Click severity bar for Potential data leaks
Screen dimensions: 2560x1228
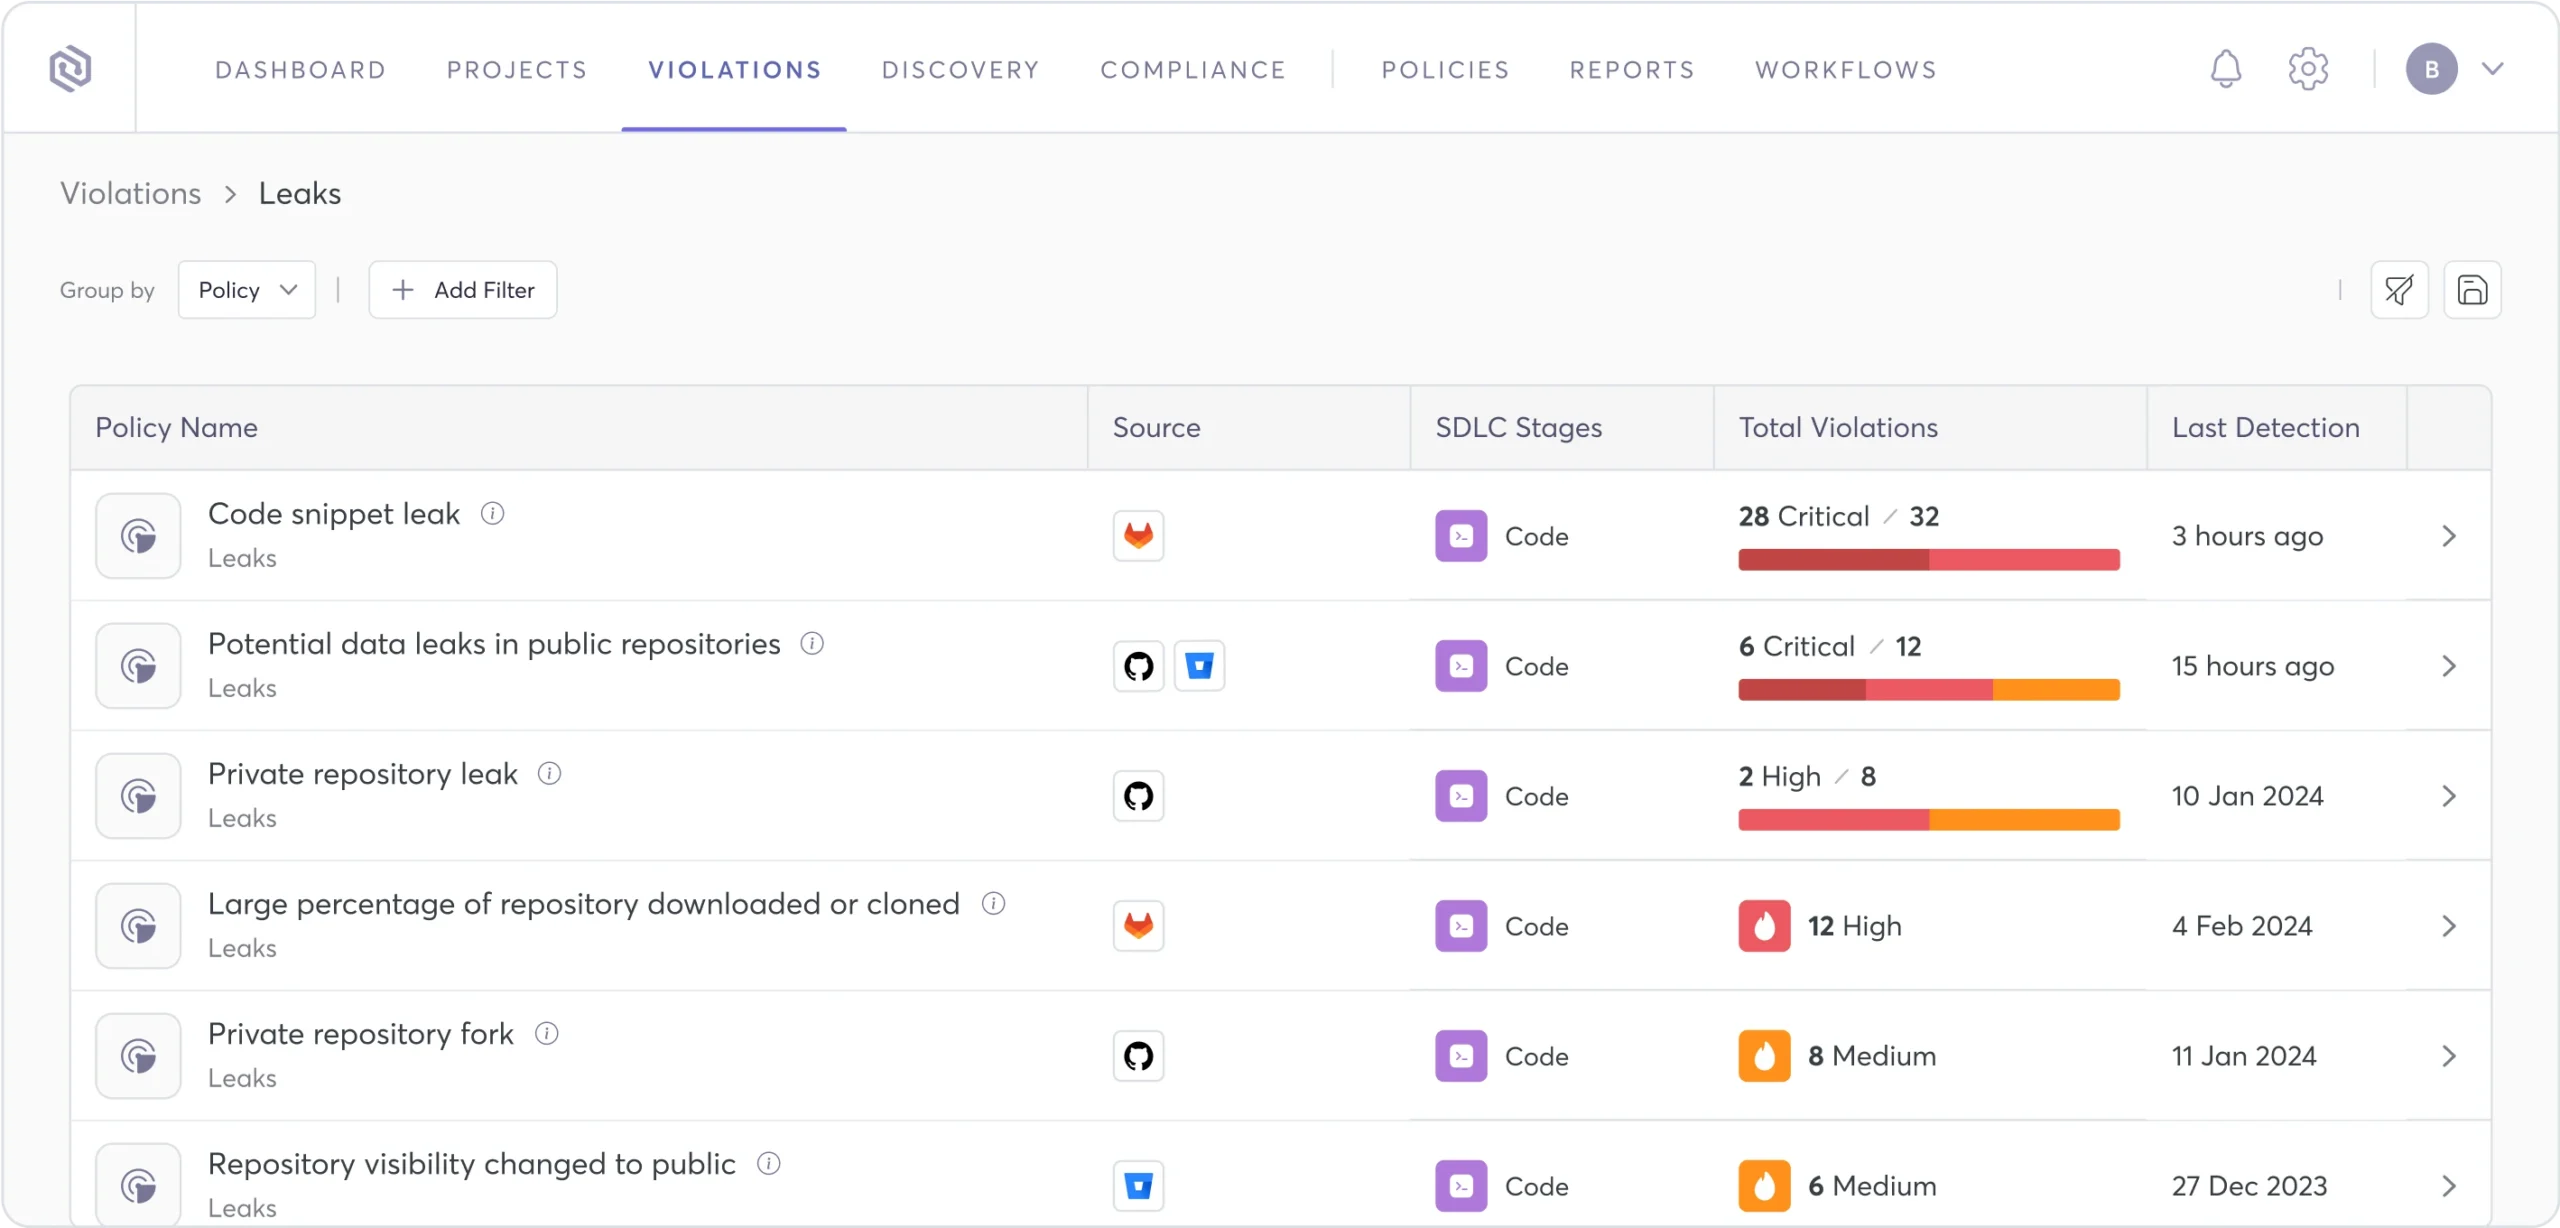(x=1928, y=689)
